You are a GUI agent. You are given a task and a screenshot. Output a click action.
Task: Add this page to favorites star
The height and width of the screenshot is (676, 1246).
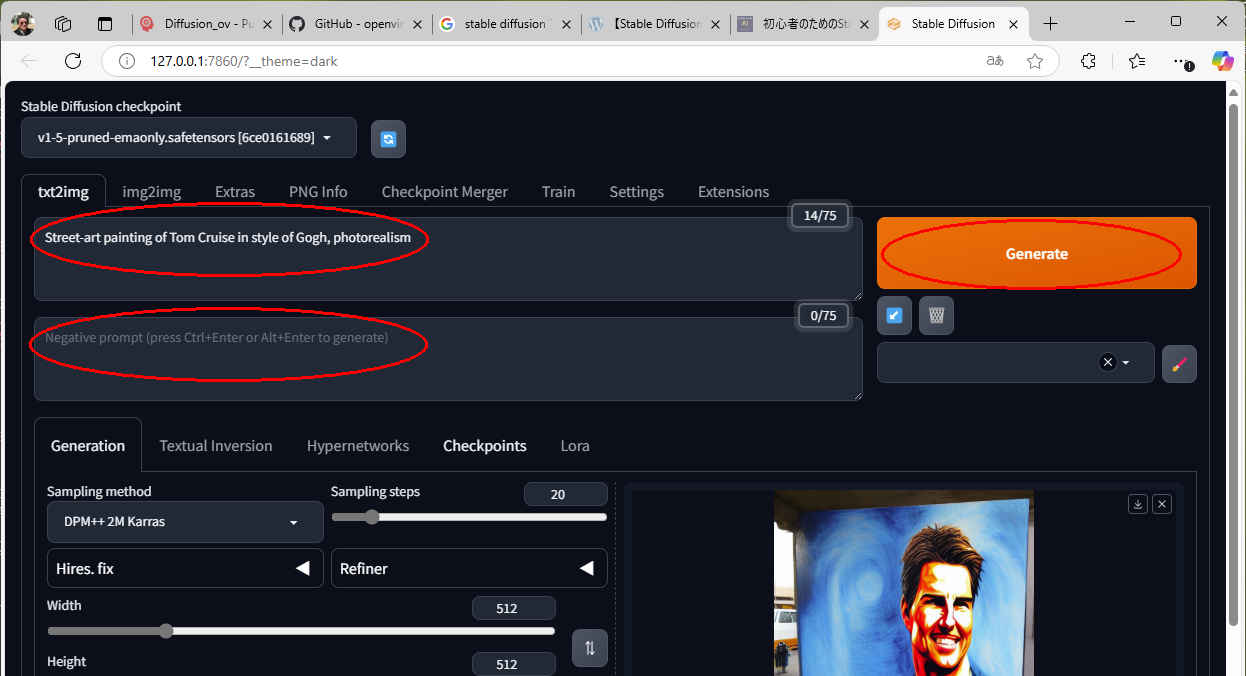[x=1035, y=61]
